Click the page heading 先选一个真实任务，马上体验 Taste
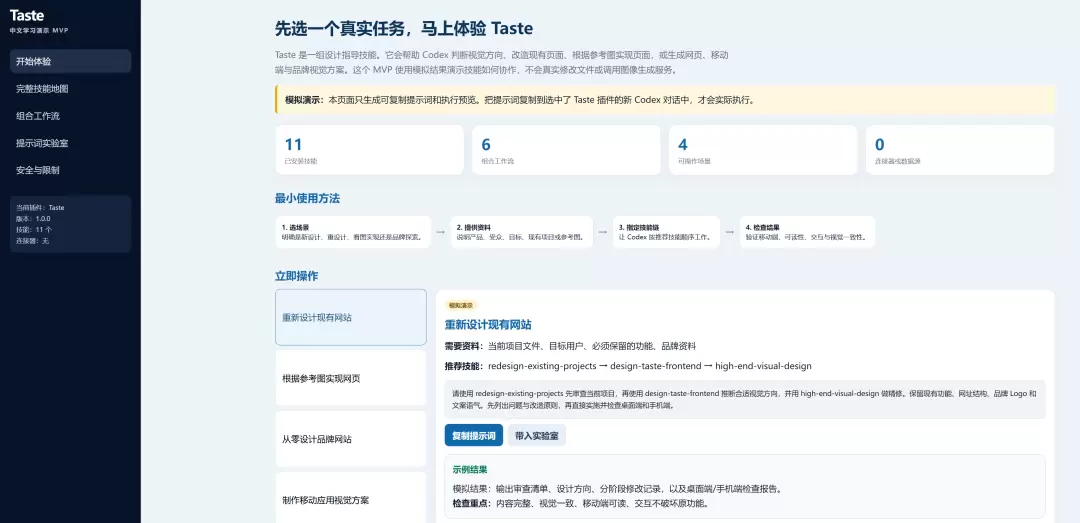The width and height of the screenshot is (1080, 523). coord(404,29)
